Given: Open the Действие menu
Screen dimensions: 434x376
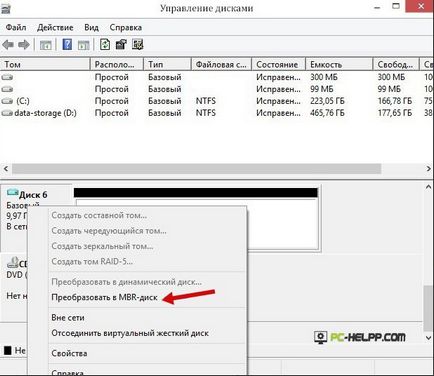Looking at the screenshot, I should pos(55,27).
